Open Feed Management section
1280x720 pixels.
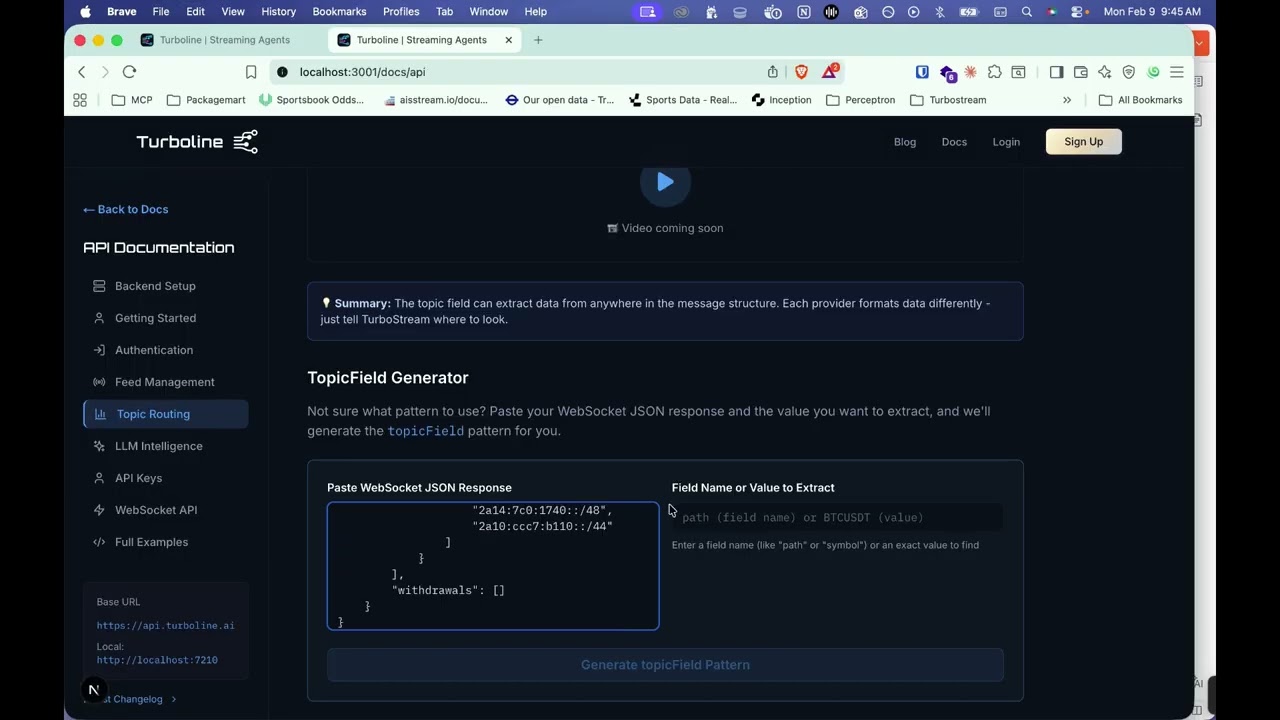coord(166,382)
